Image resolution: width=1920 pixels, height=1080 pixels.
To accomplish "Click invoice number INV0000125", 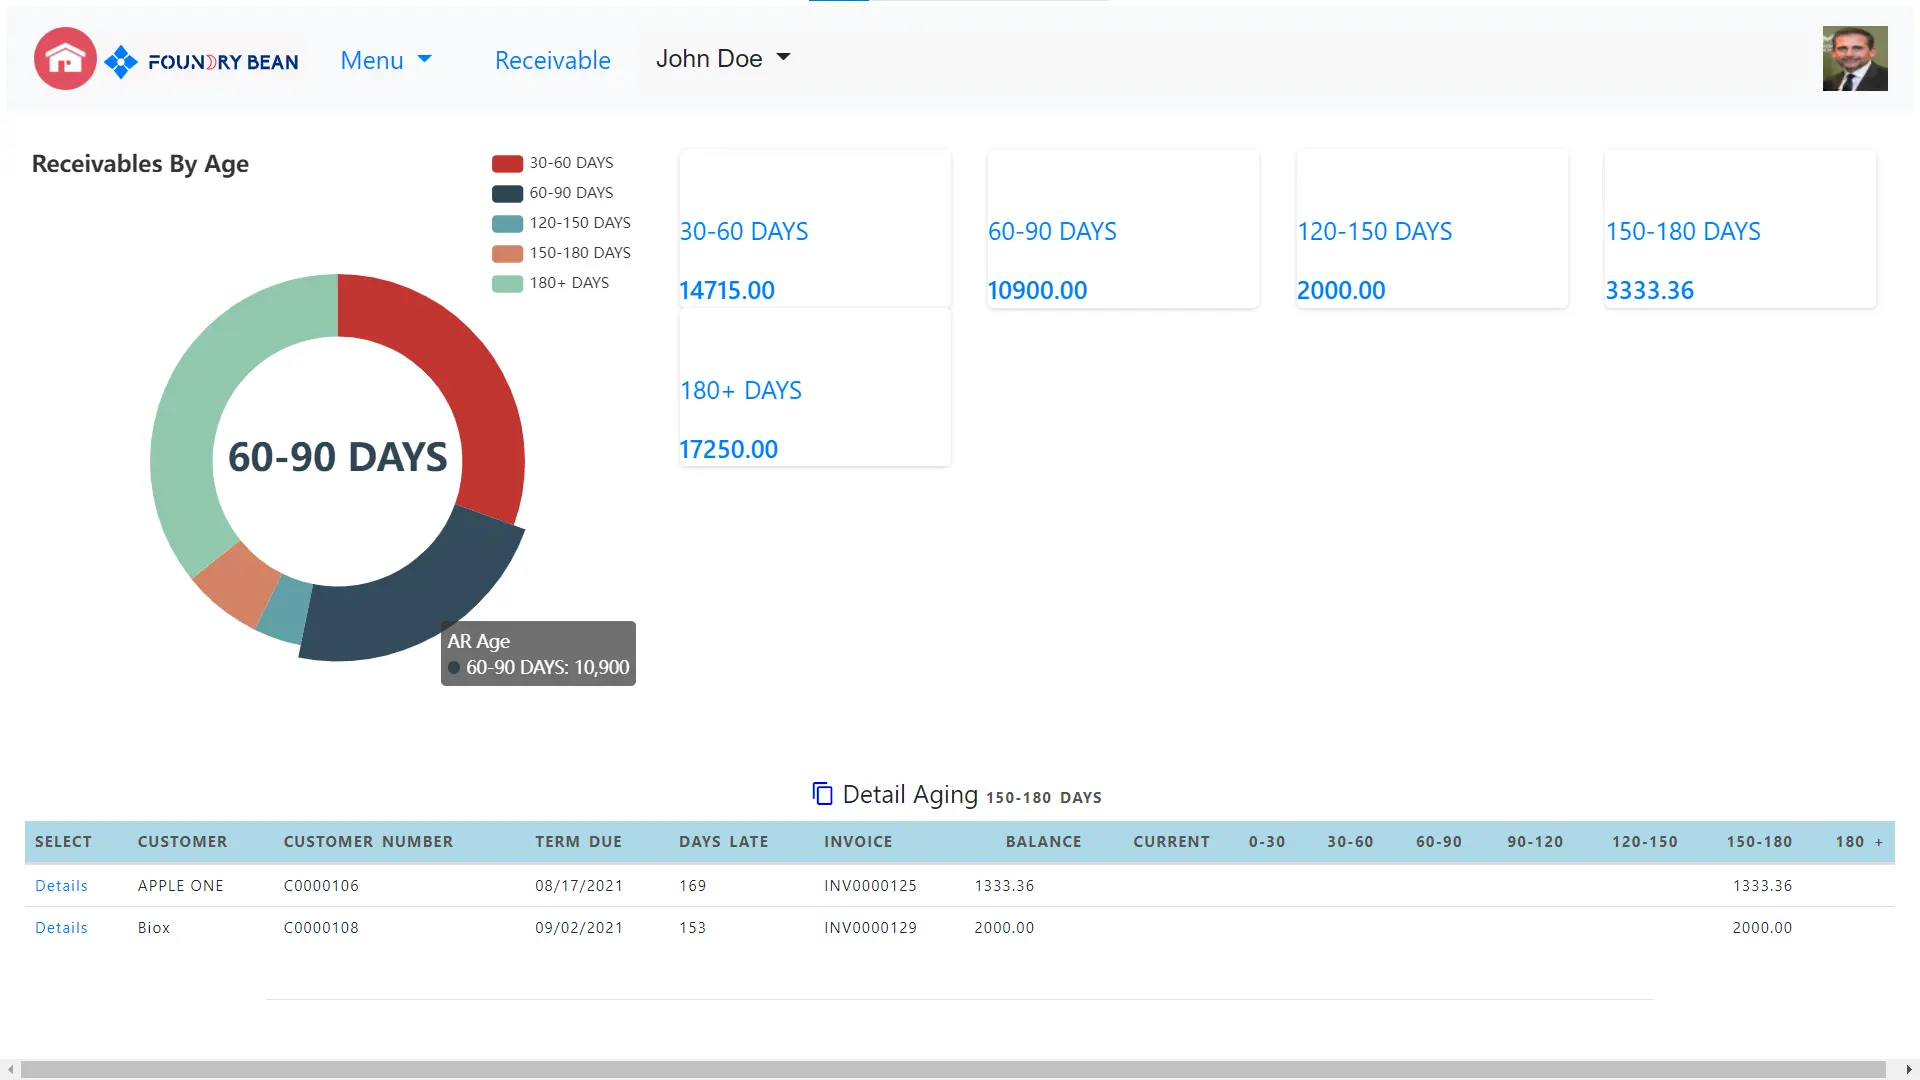I will tap(870, 886).
